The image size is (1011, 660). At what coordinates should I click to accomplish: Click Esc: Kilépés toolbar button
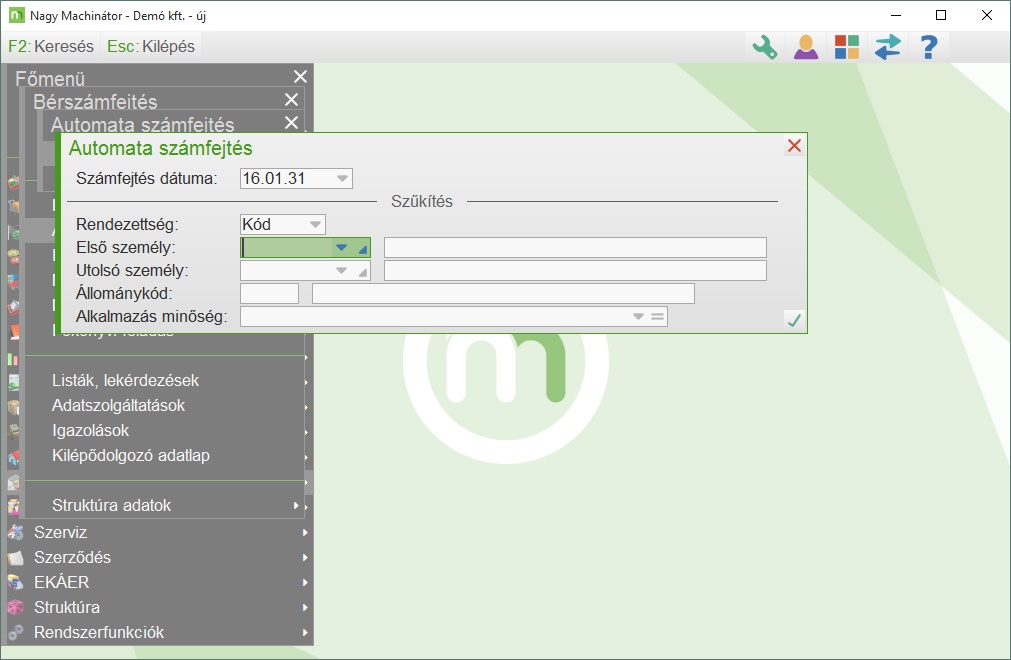tap(151, 46)
